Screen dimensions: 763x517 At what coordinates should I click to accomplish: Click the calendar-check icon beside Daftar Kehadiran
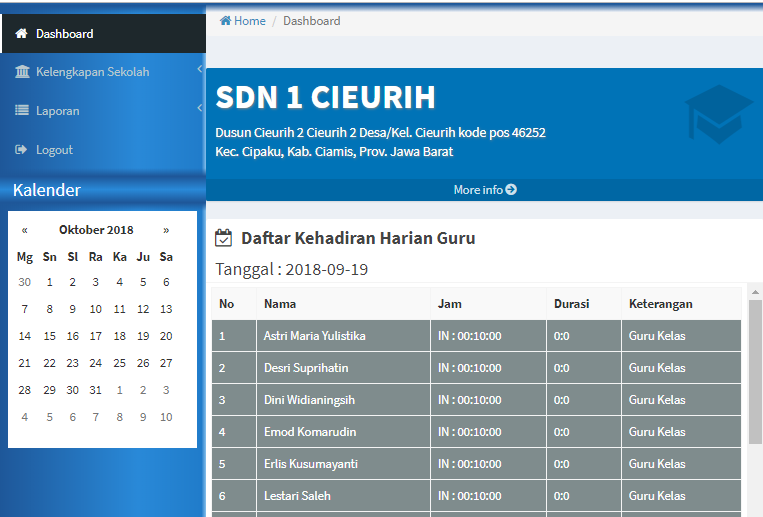[223, 238]
